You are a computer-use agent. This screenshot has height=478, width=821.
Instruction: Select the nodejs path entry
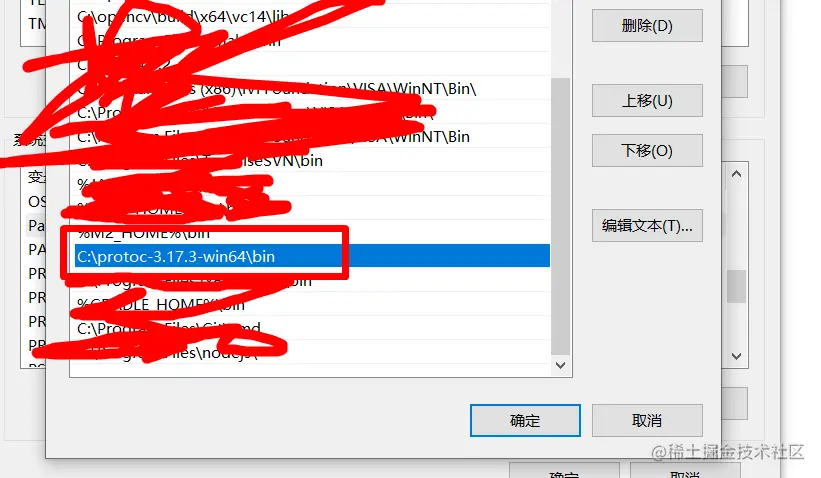312,352
